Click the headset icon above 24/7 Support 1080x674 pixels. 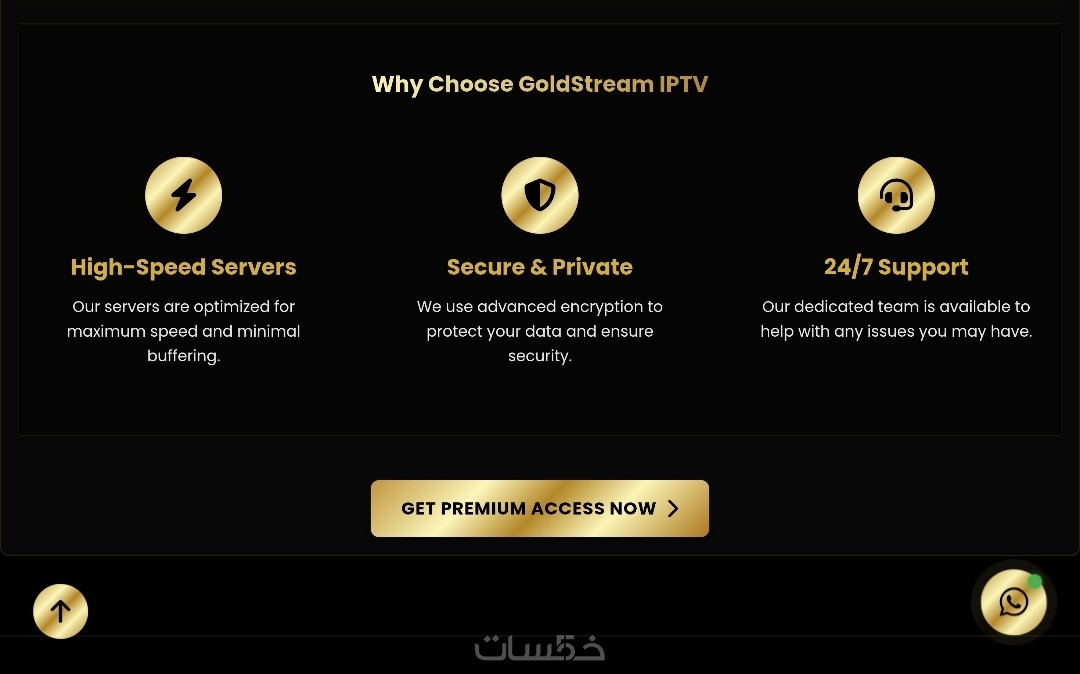896,195
